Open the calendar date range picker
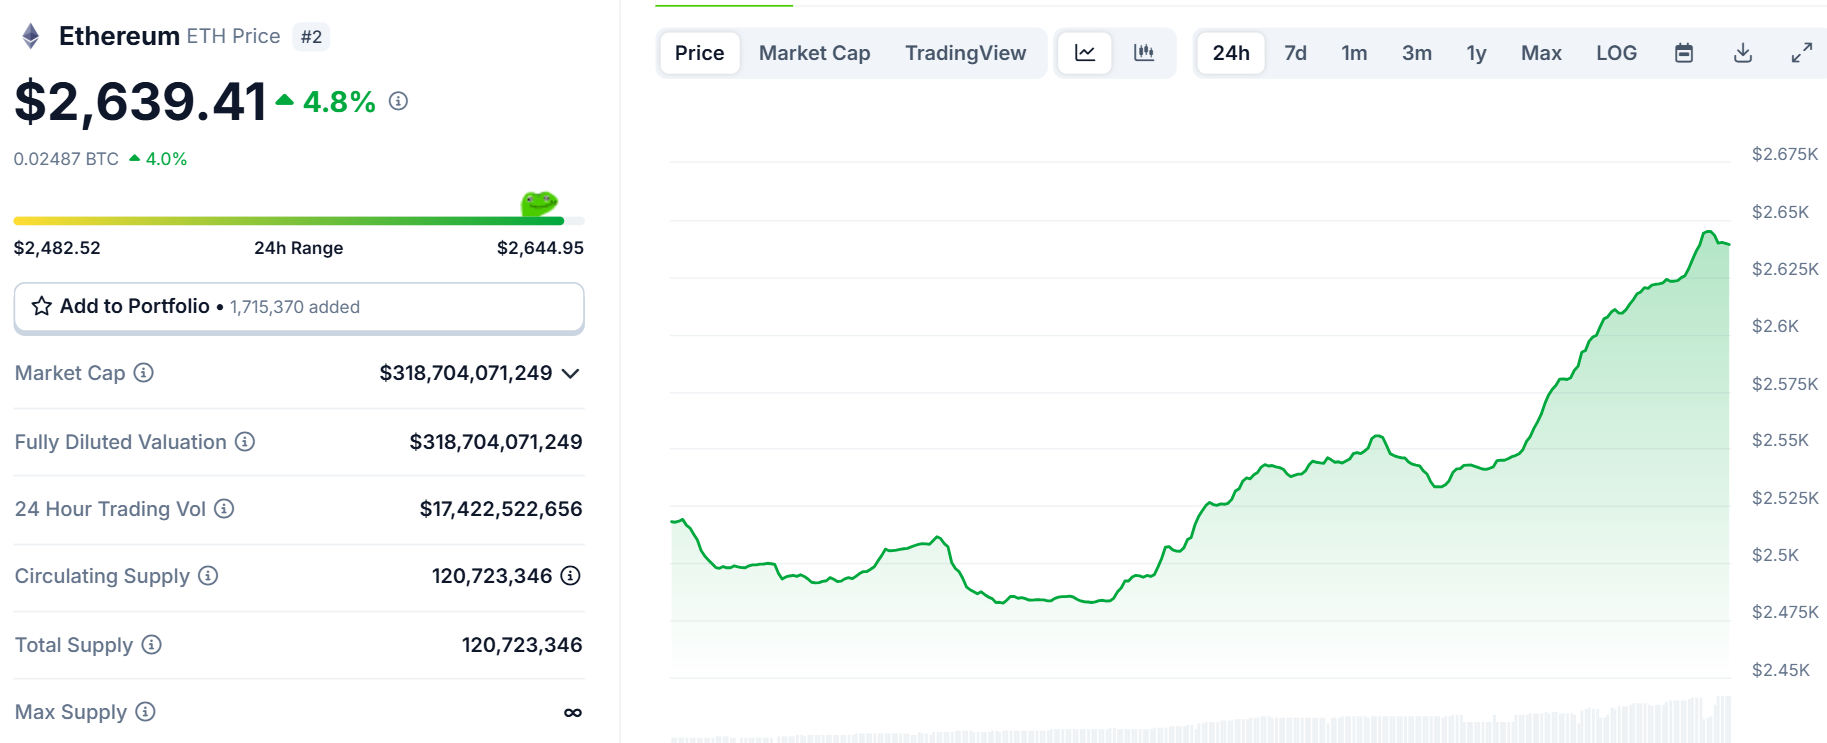The height and width of the screenshot is (743, 1827). (1684, 53)
